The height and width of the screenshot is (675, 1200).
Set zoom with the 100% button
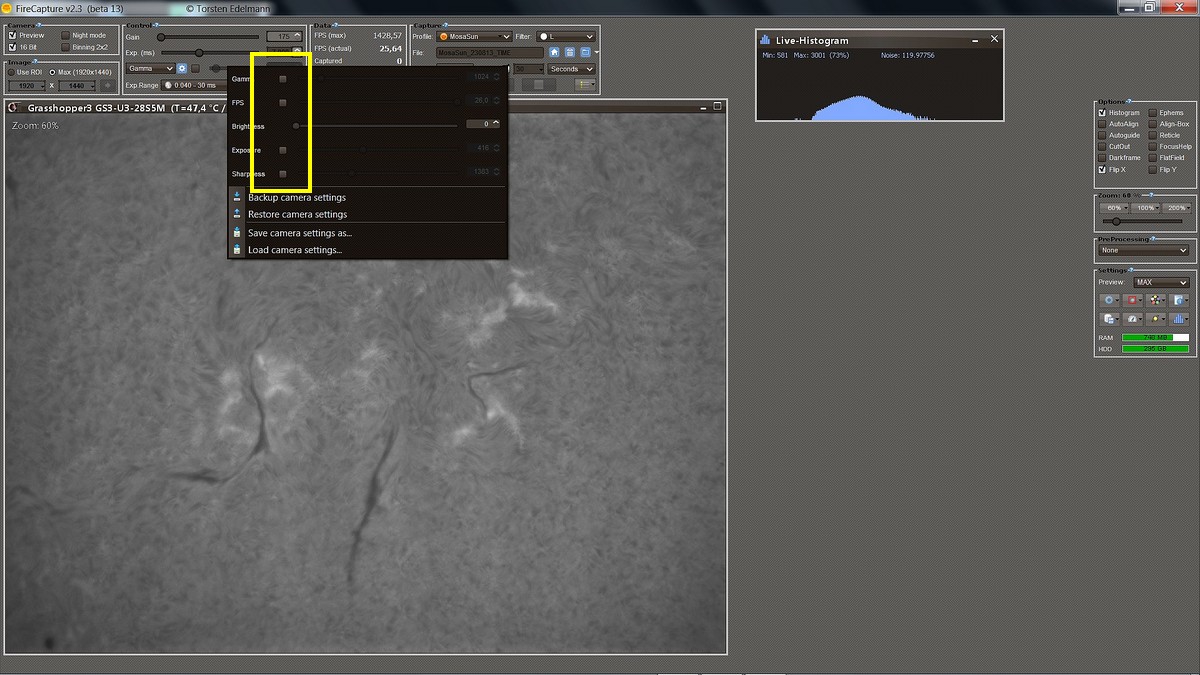(x=1145, y=208)
